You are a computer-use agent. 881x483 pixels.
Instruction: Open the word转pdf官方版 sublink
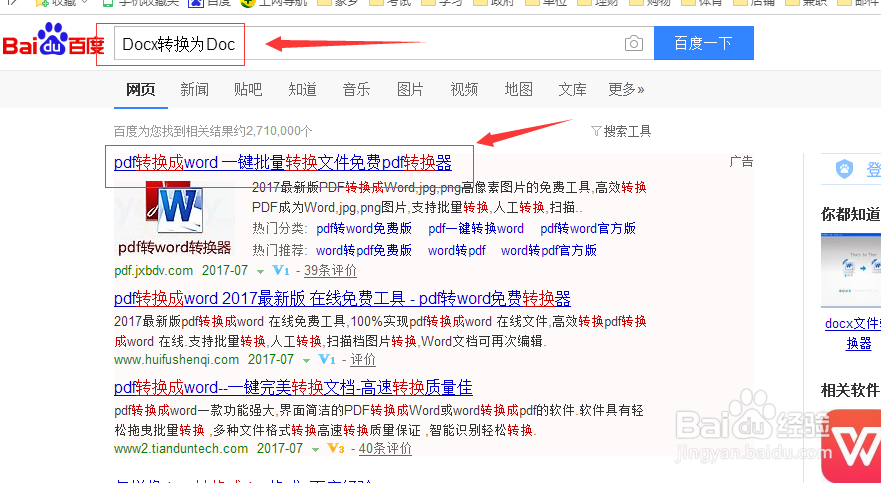[x=548, y=250]
